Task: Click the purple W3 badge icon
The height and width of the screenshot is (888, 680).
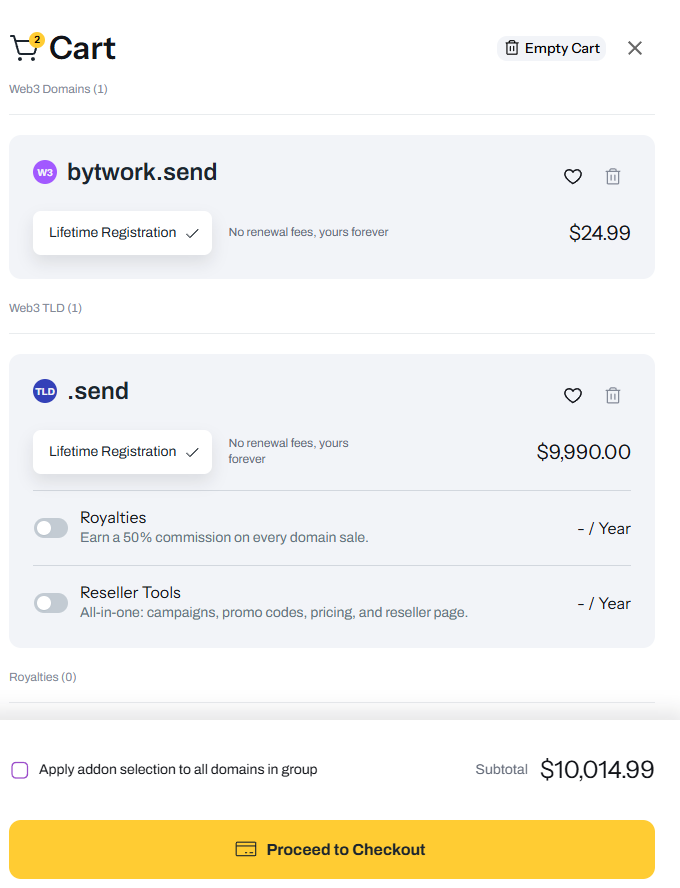Action: (45, 172)
